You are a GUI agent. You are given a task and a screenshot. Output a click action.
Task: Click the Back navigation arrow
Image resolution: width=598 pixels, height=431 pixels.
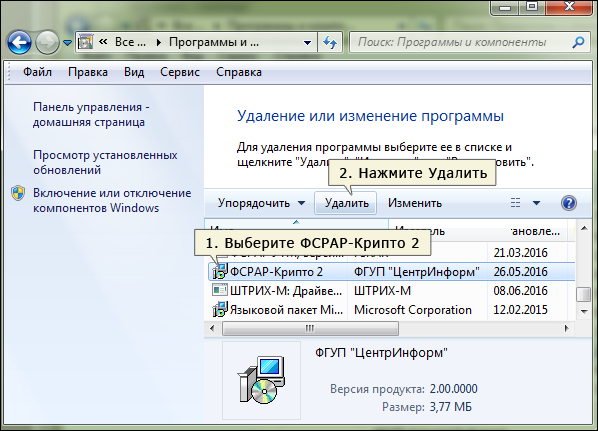click(x=19, y=42)
